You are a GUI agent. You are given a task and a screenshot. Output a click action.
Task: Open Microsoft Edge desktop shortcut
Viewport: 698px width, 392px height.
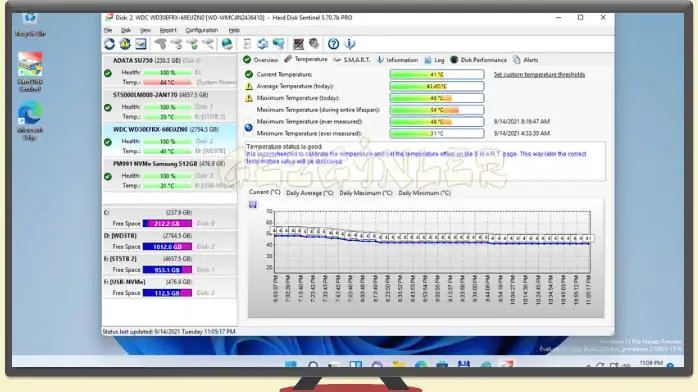coord(30,121)
